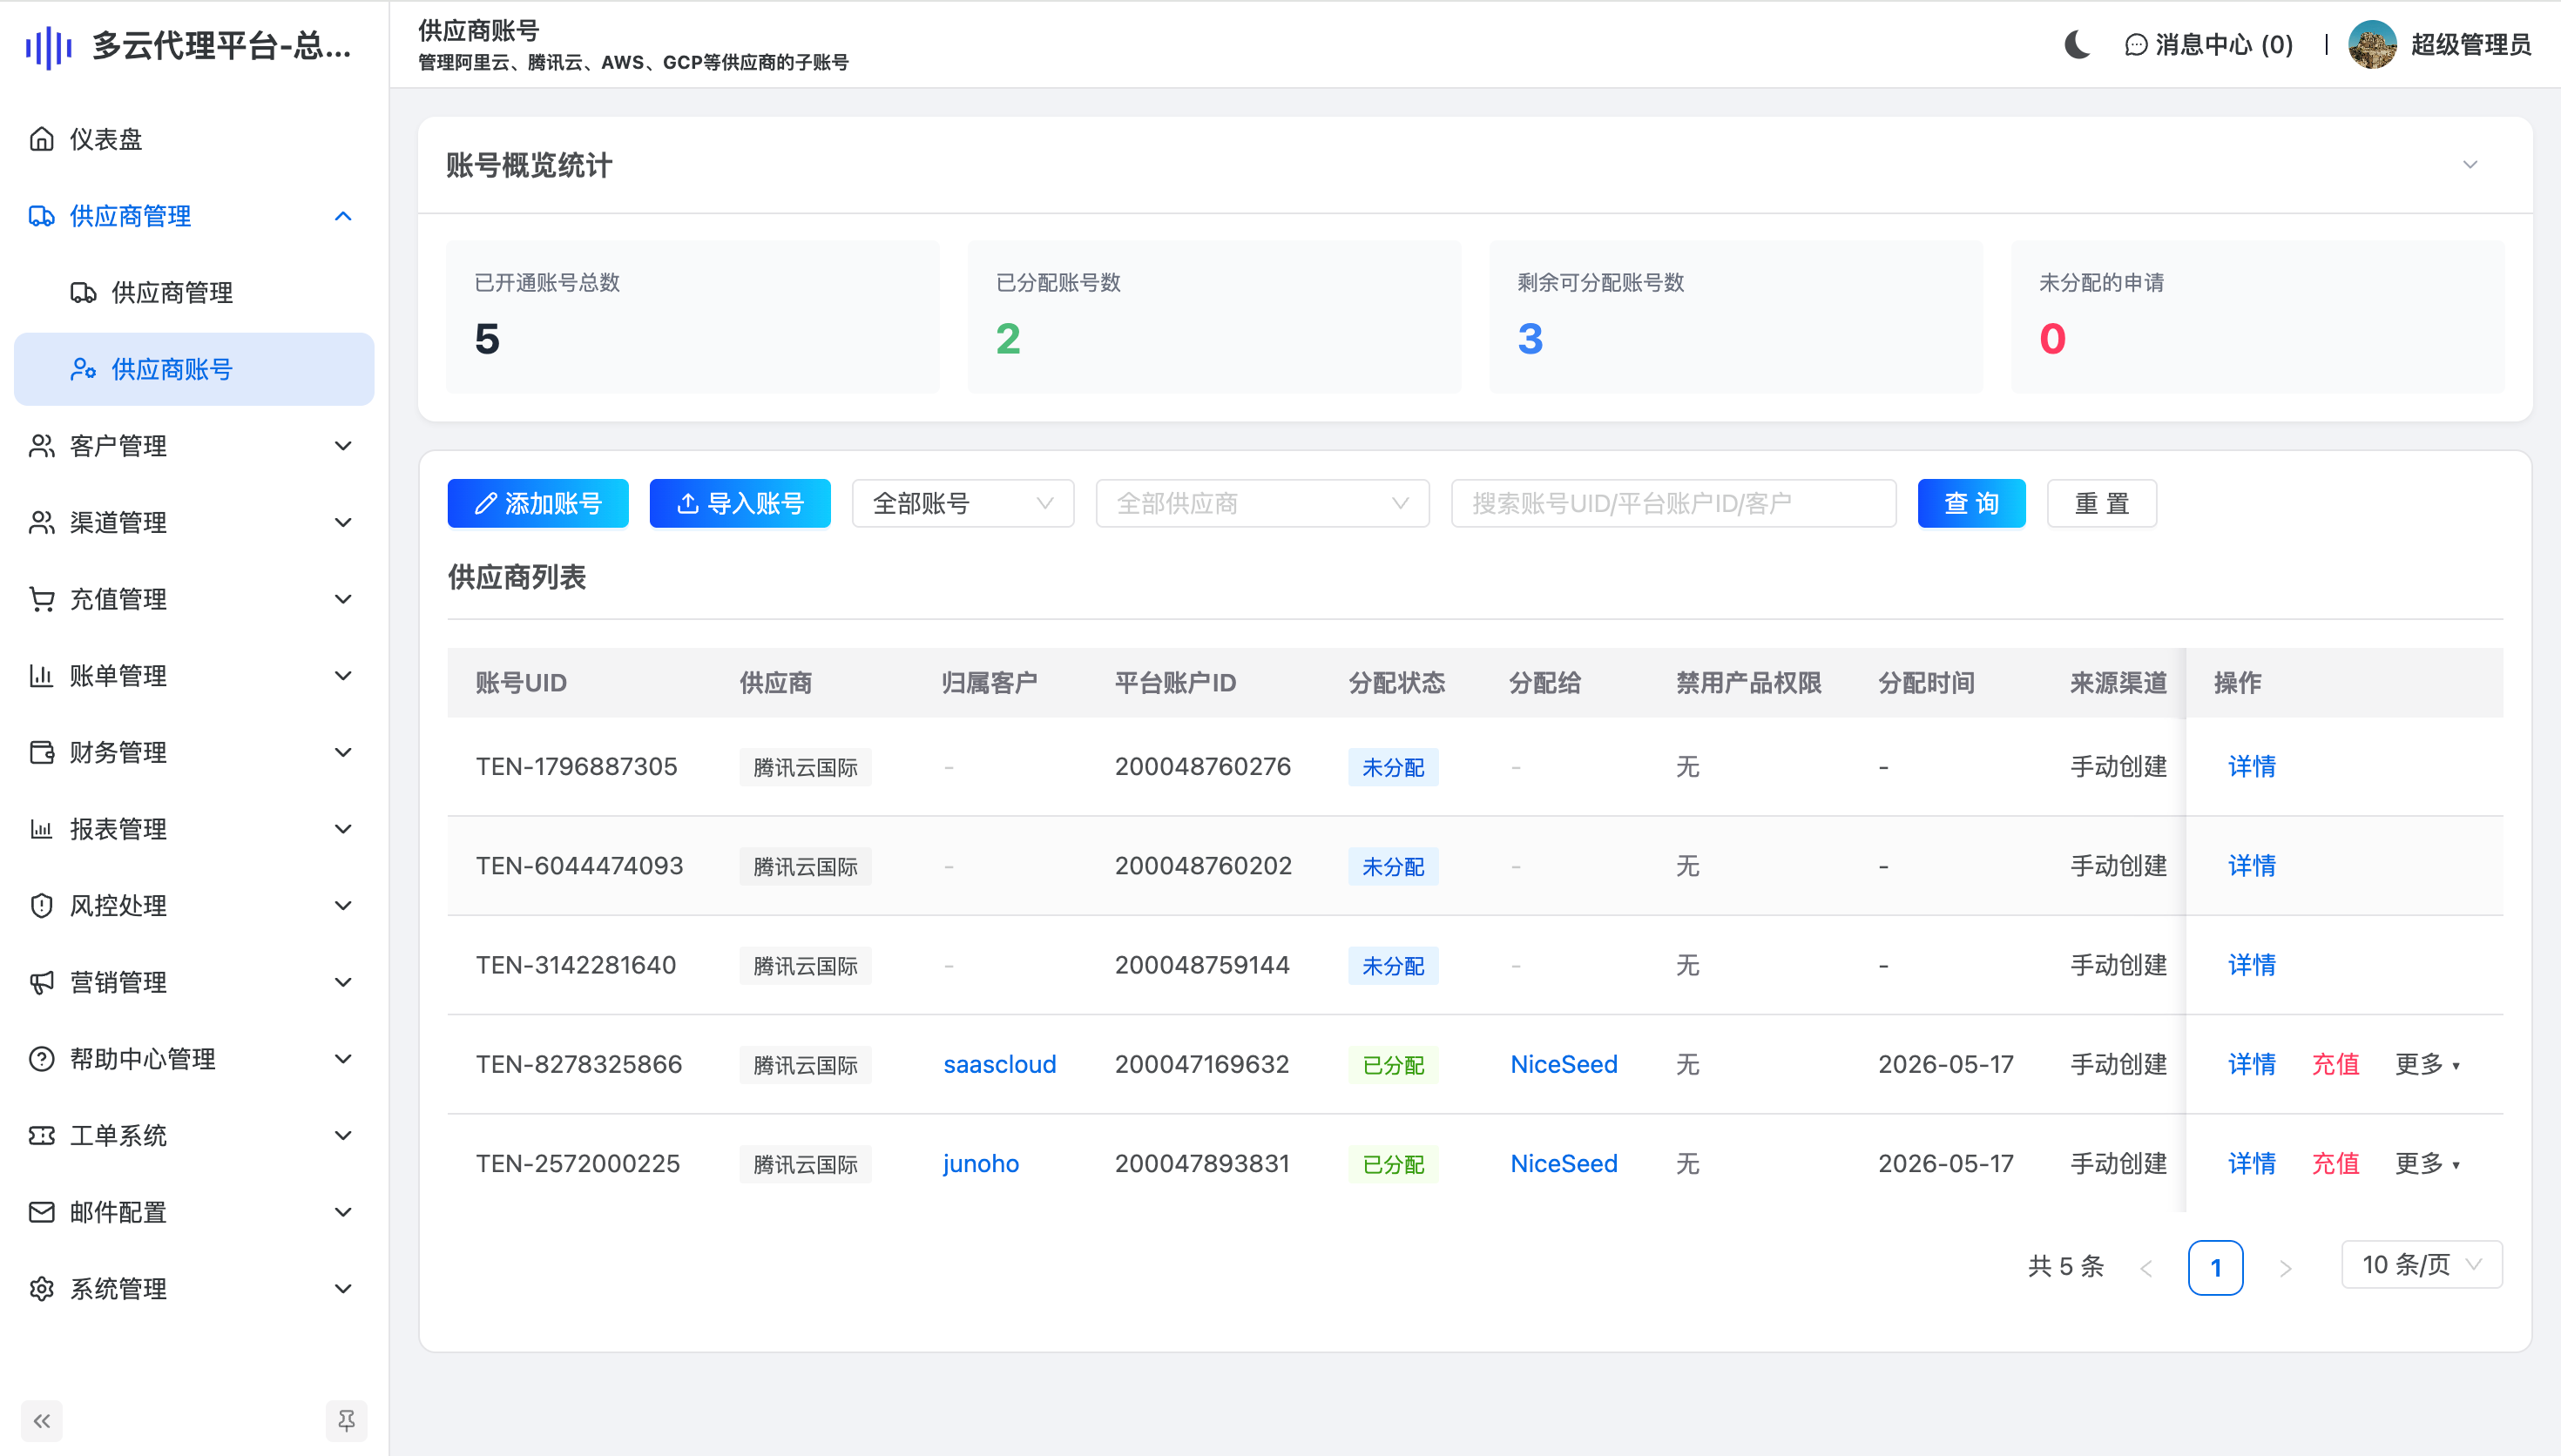Open the 供应商管理 submenu item
The width and height of the screenshot is (2561, 1456).
(194, 292)
